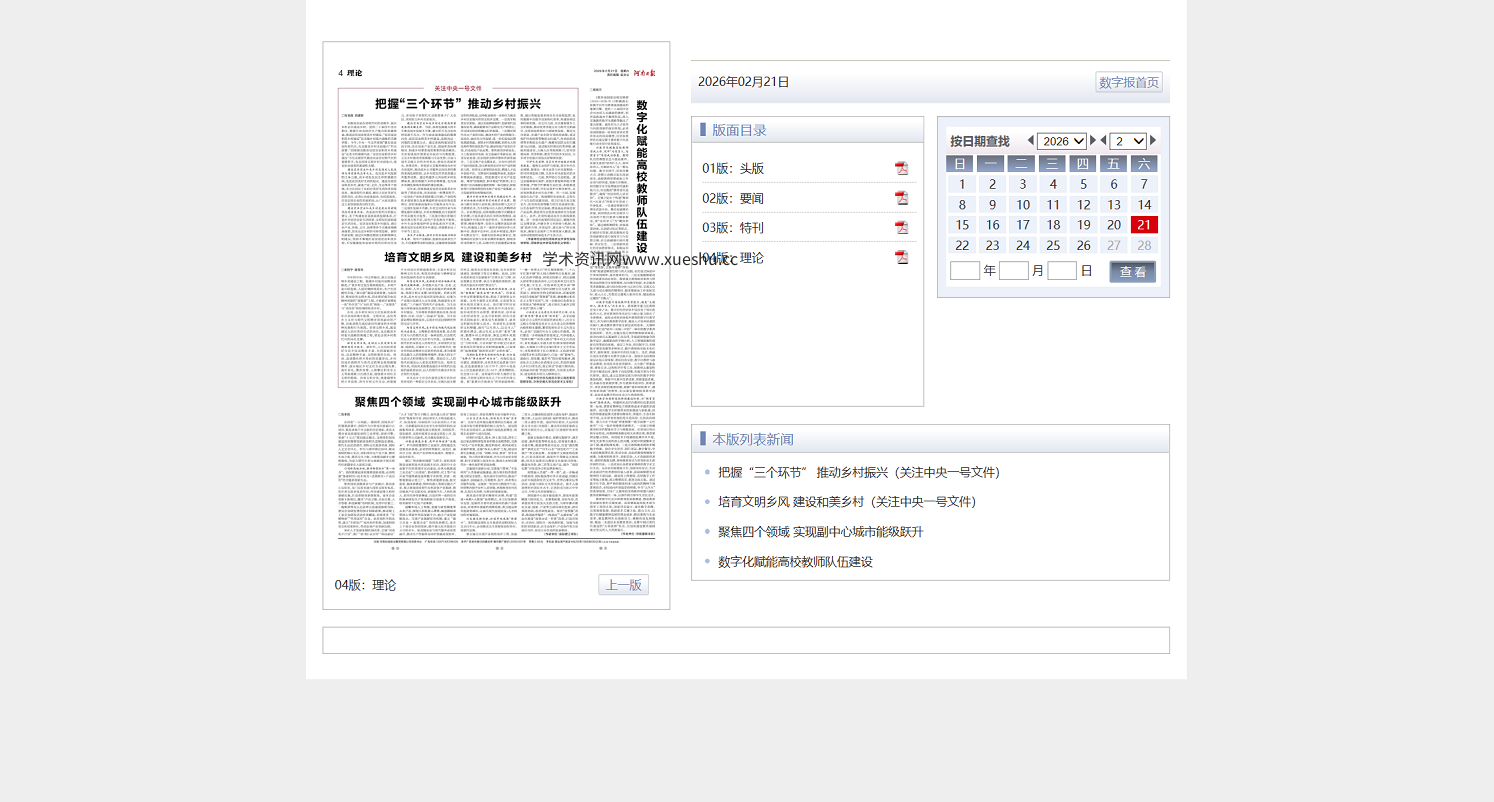Viewport: 1494px width, 802px height.
Task: Open the PDF icon beside 02版 要闻
Action: pos(901,198)
